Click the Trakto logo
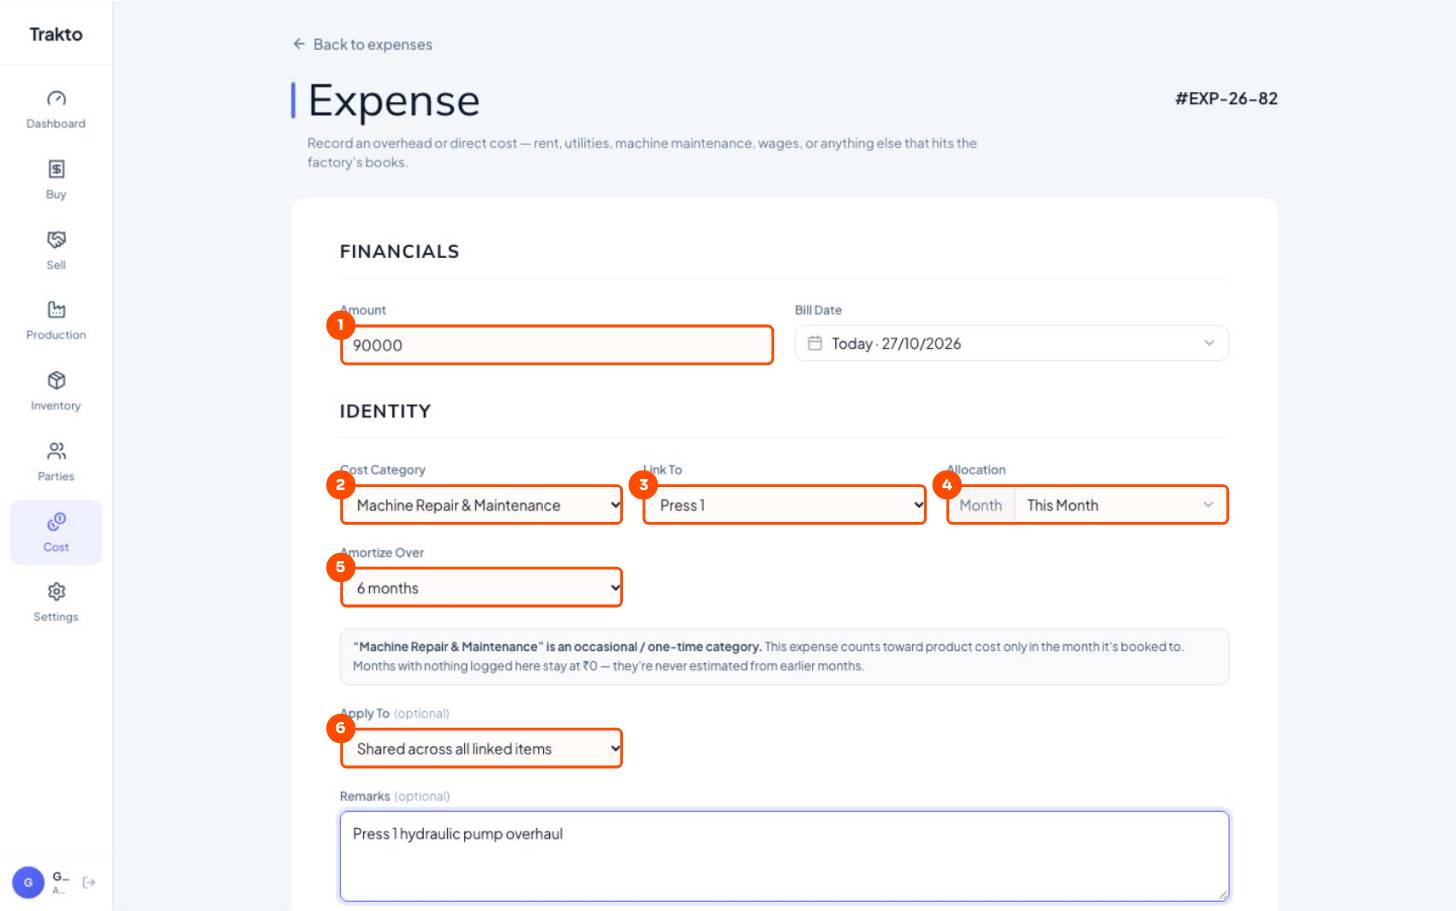Viewport: 1456px width, 911px height. click(x=56, y=34)
